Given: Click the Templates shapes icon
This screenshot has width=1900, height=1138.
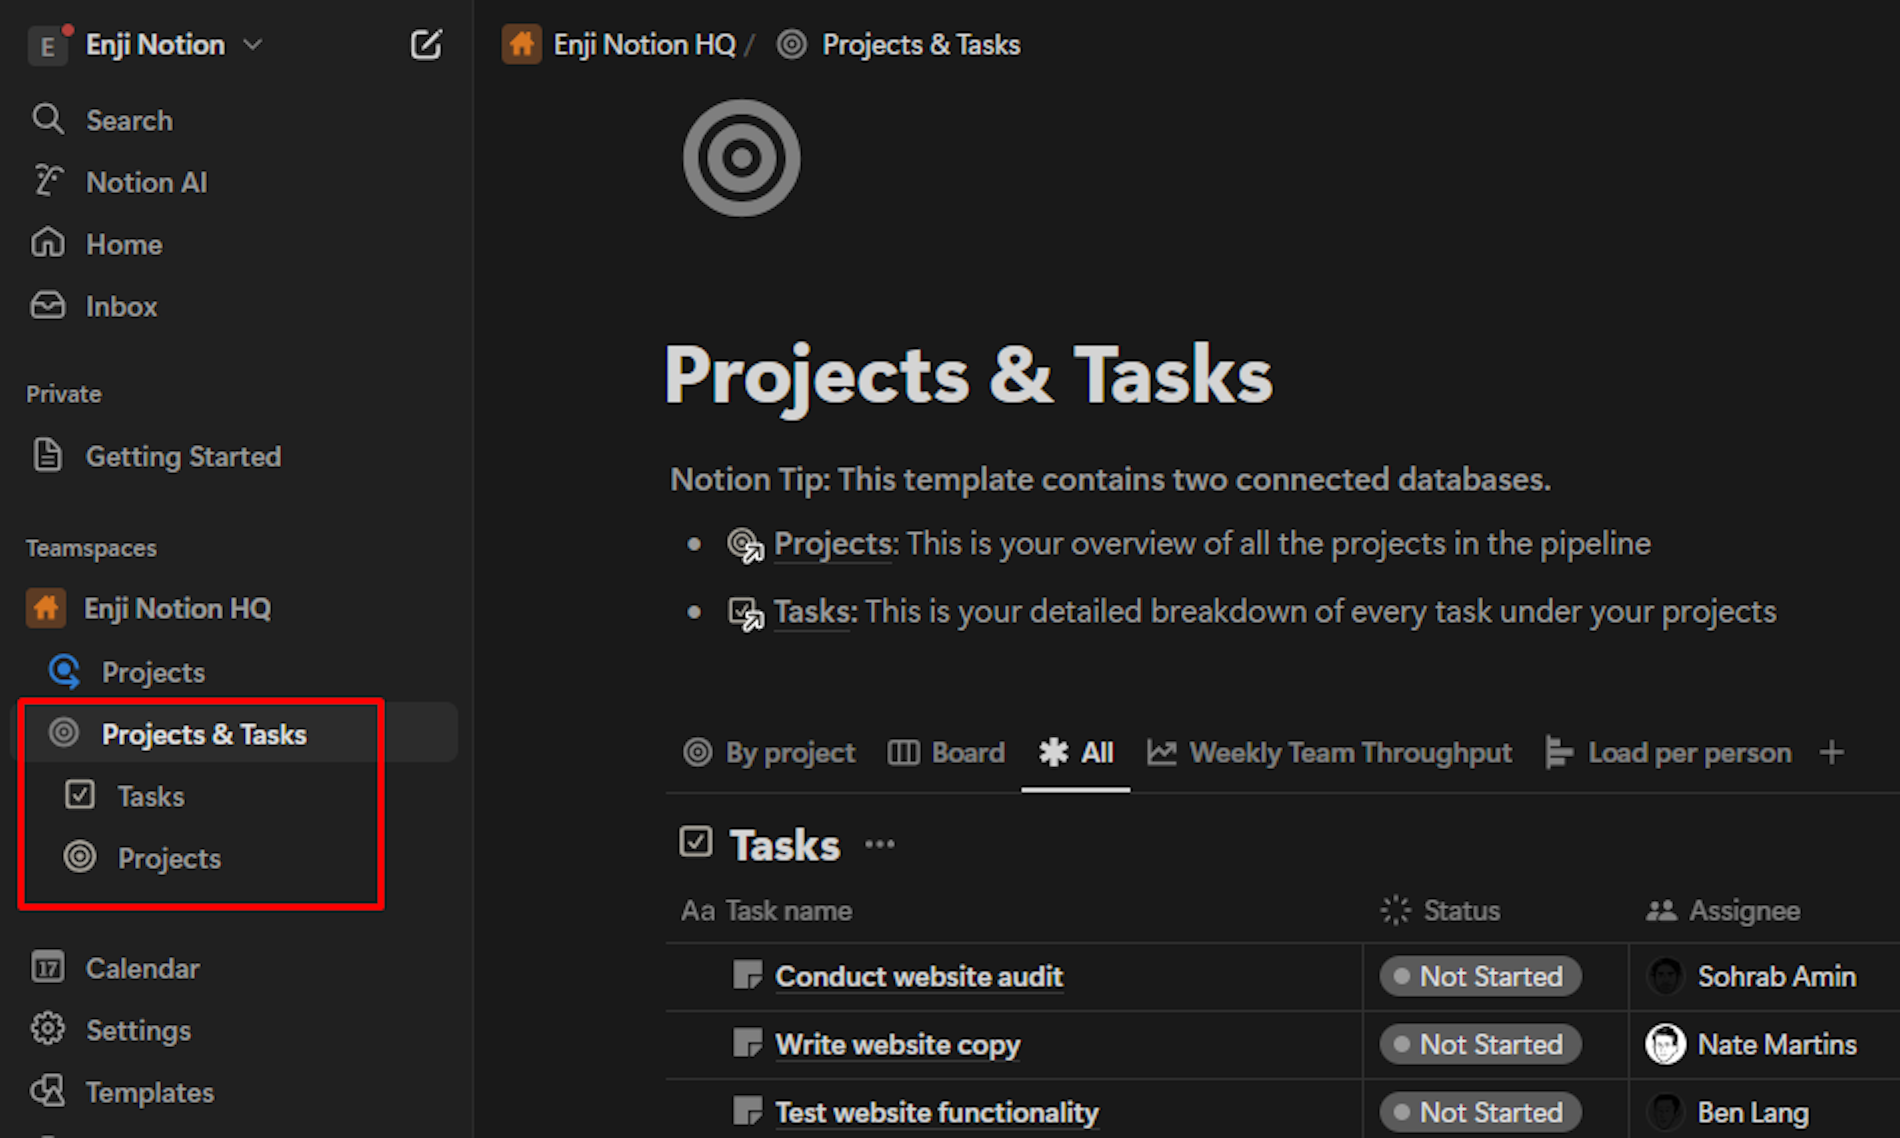Looking at the screenshot, I should pos(47,1091).
